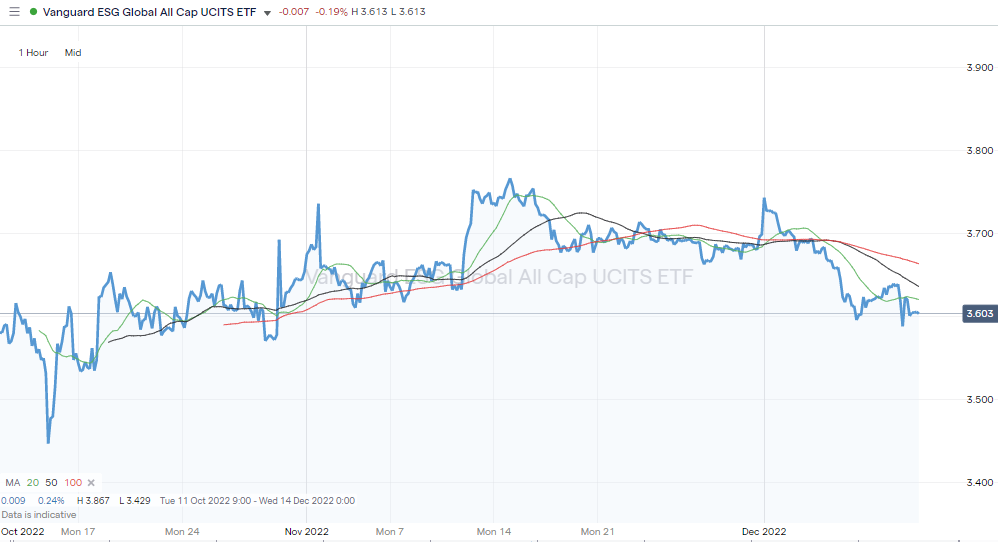Click the Nov 2022 time axis label
This screenshot has width=998, height=542.
tap(307, 531)
